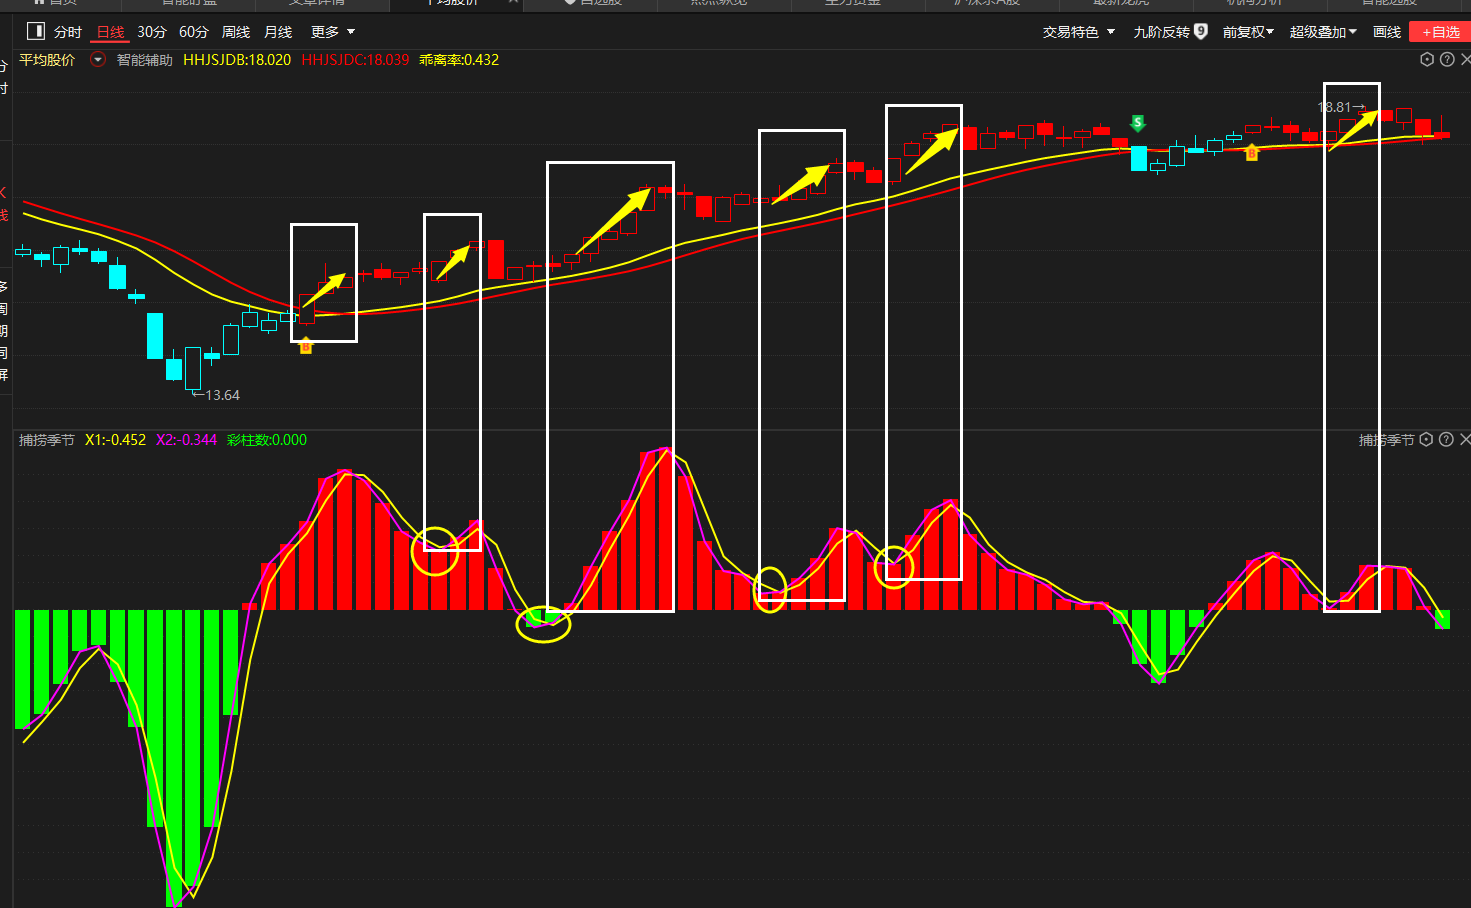Click the HHJSJDB:18.020 value
1471x908 pixels.
point(237,60)
